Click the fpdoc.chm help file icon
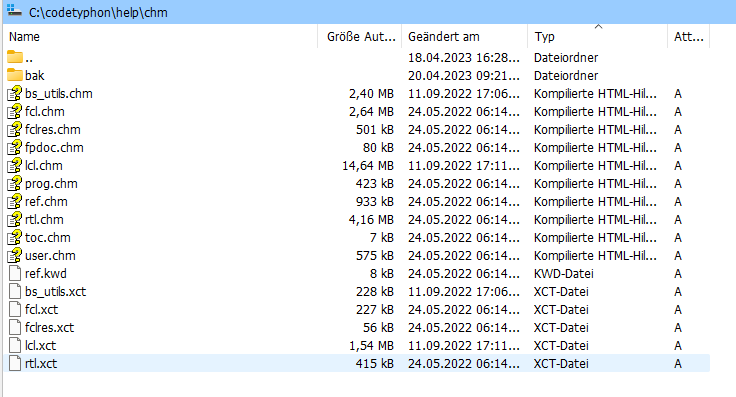Image resolution: width=736 pixels, height=397 pixels. tap(15, 147)
